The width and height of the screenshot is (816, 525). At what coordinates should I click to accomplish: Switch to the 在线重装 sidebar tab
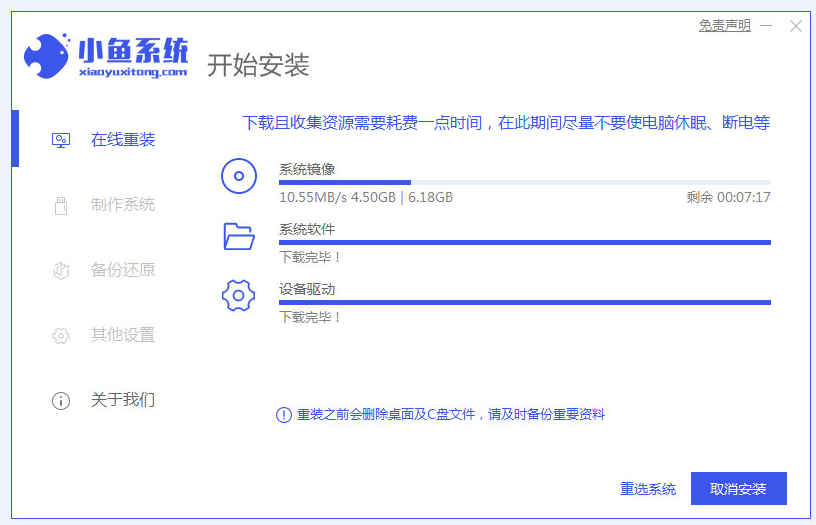coord(123,140)
